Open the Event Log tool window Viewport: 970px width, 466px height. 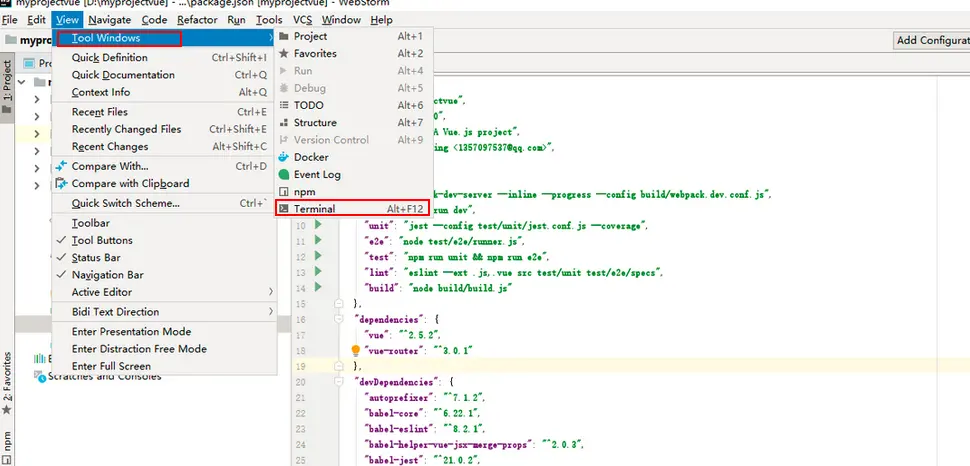click(353, 175)
